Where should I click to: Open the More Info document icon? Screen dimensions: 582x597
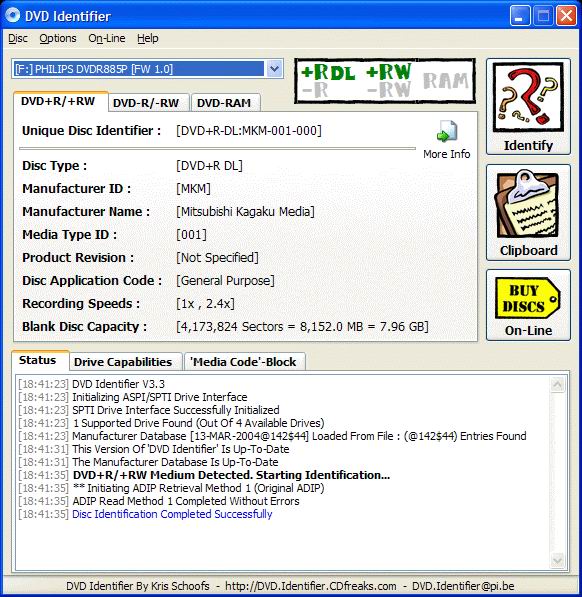[447, 131]
